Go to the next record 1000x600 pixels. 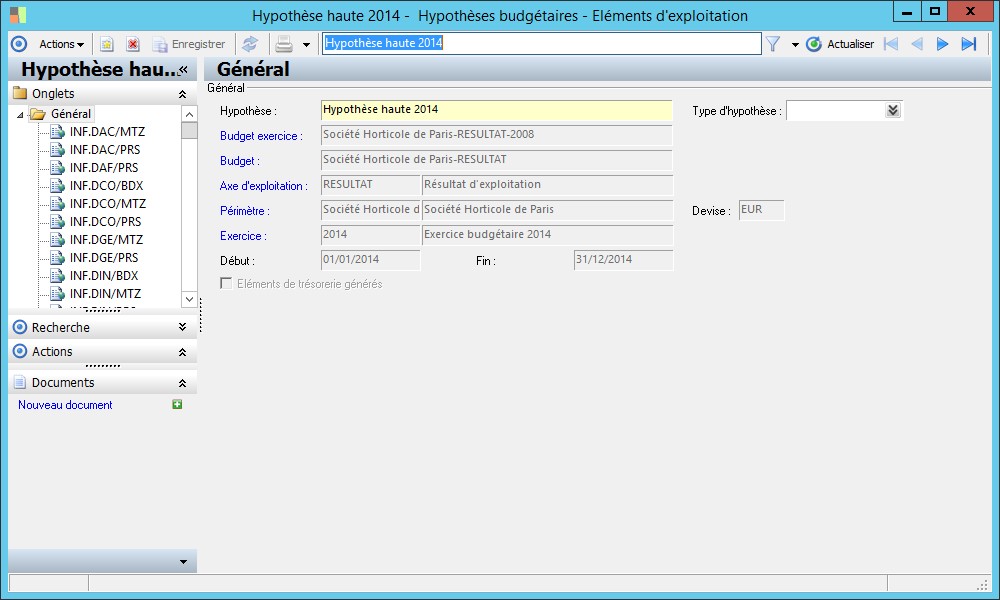click(942, 44)
